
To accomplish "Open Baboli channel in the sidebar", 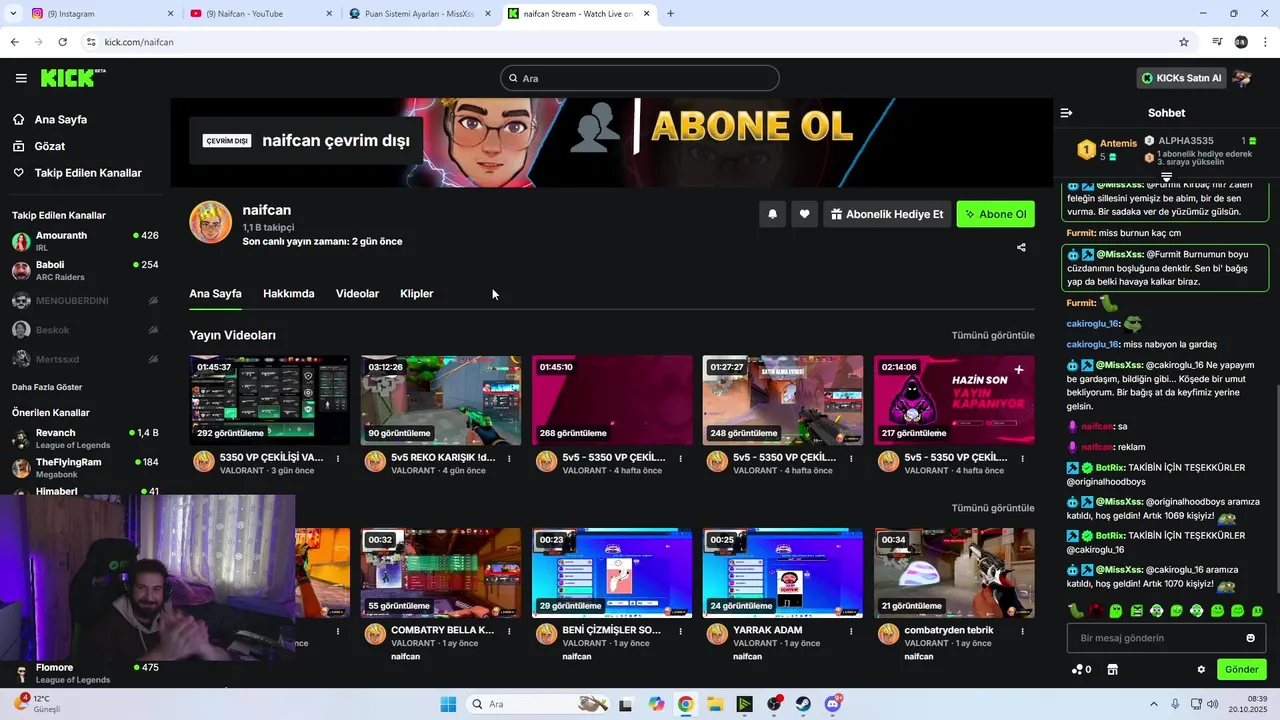I will point(85,270).
